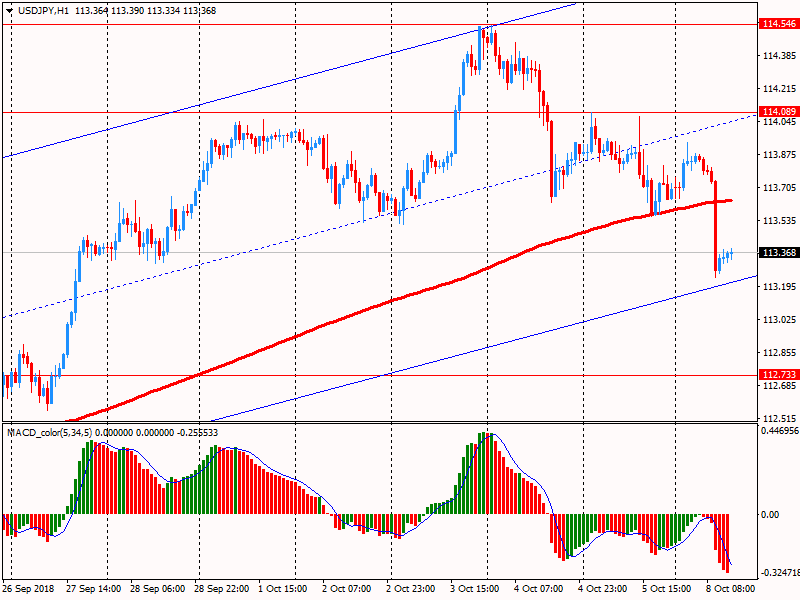The image size is (800, 600).
Task: Select the 3 Oct 15:00 time label
Action: coord(475,589)
